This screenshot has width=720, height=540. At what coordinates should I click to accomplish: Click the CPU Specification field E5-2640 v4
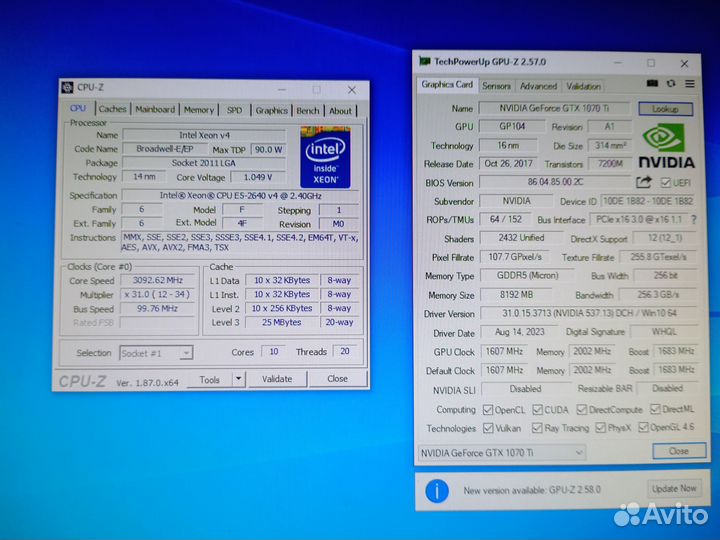coord(240,196)
